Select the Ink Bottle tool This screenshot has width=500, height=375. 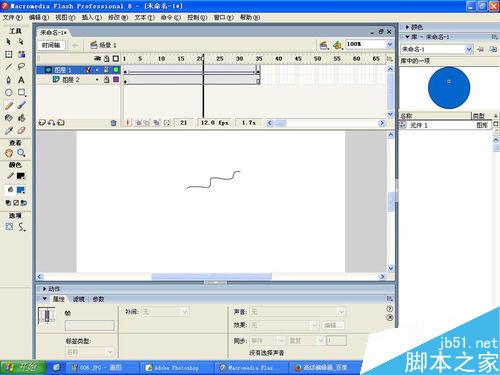pos(9,118)
